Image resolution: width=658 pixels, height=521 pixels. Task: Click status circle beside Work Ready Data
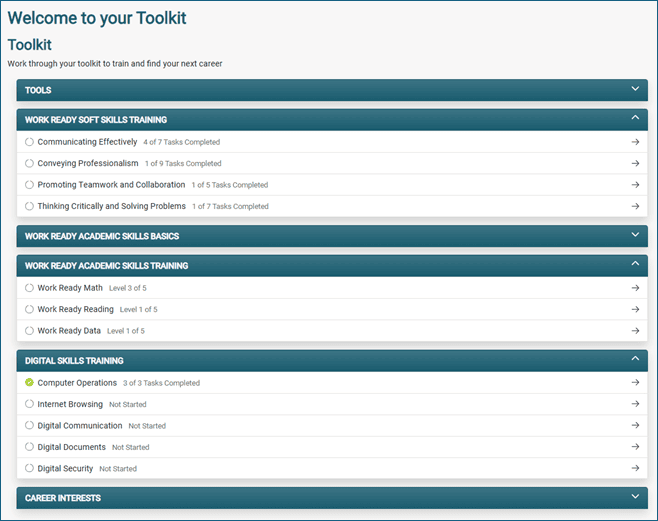29,331
